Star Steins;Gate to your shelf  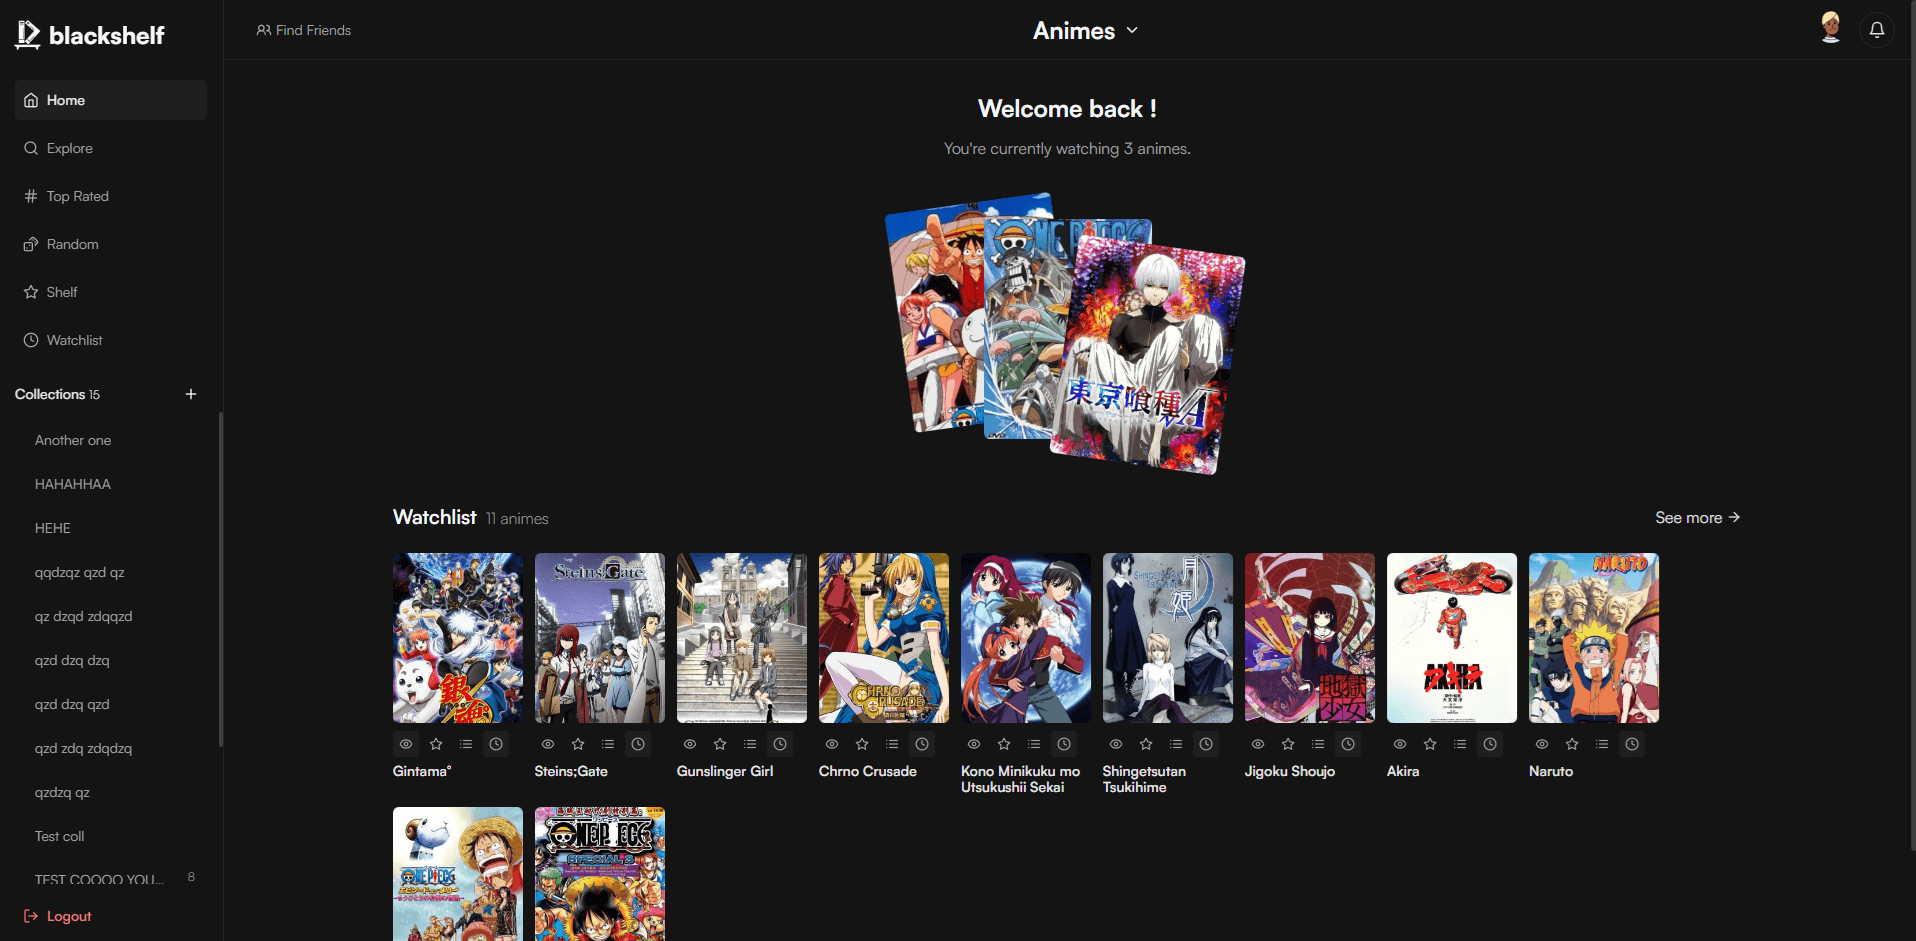point(578,744)
